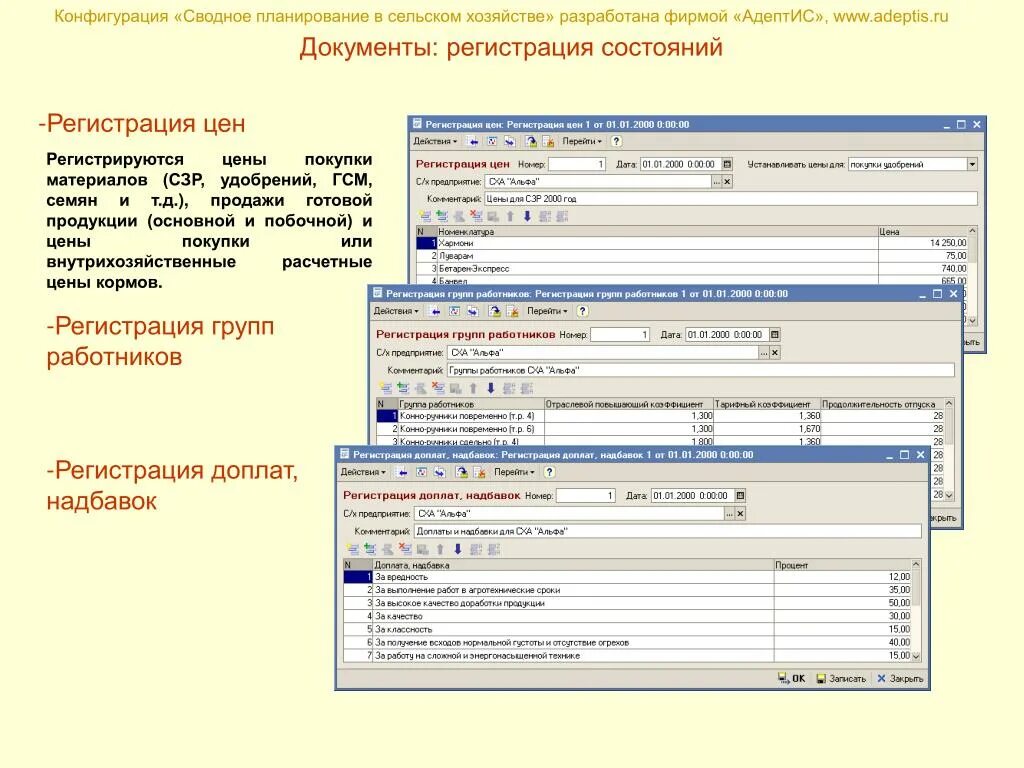Screen dimensions: 1024x768
Task: Select row 'За выполнение работ в агротехнические сроки'
Action: [x=627, y=590]
